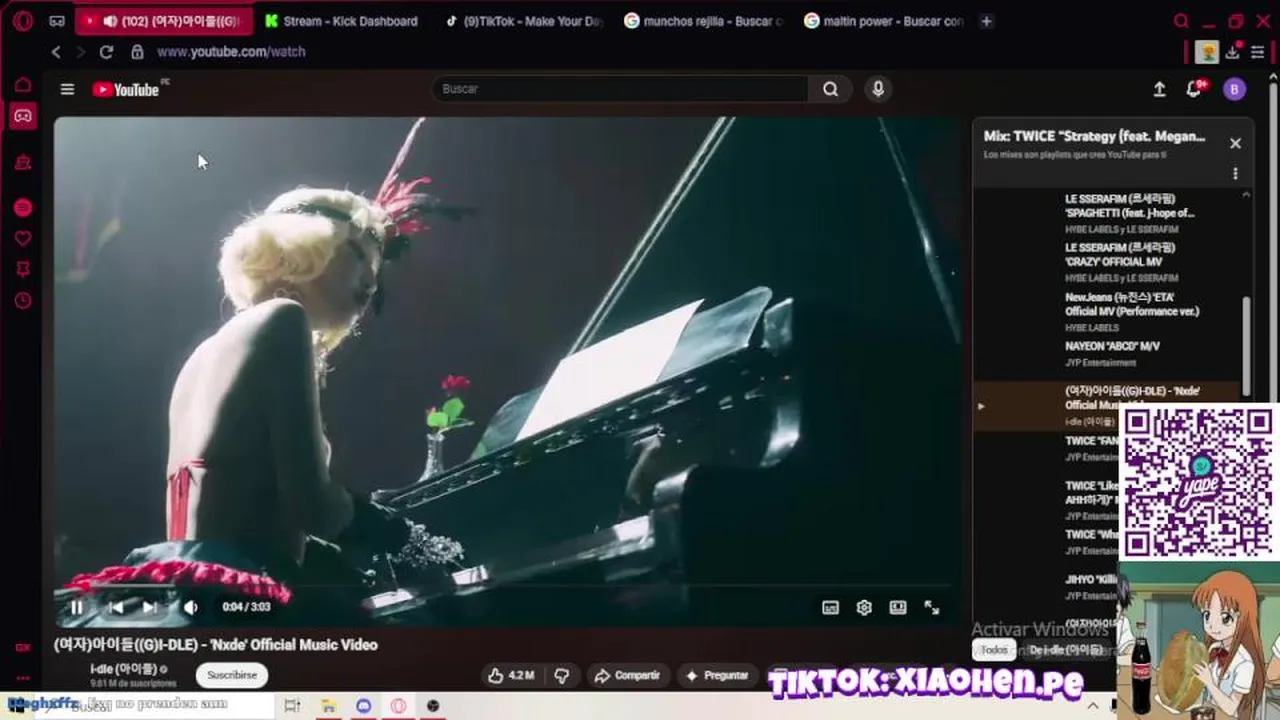
Task: Open the GX control sidebar icon
Action: pos(22,647)
